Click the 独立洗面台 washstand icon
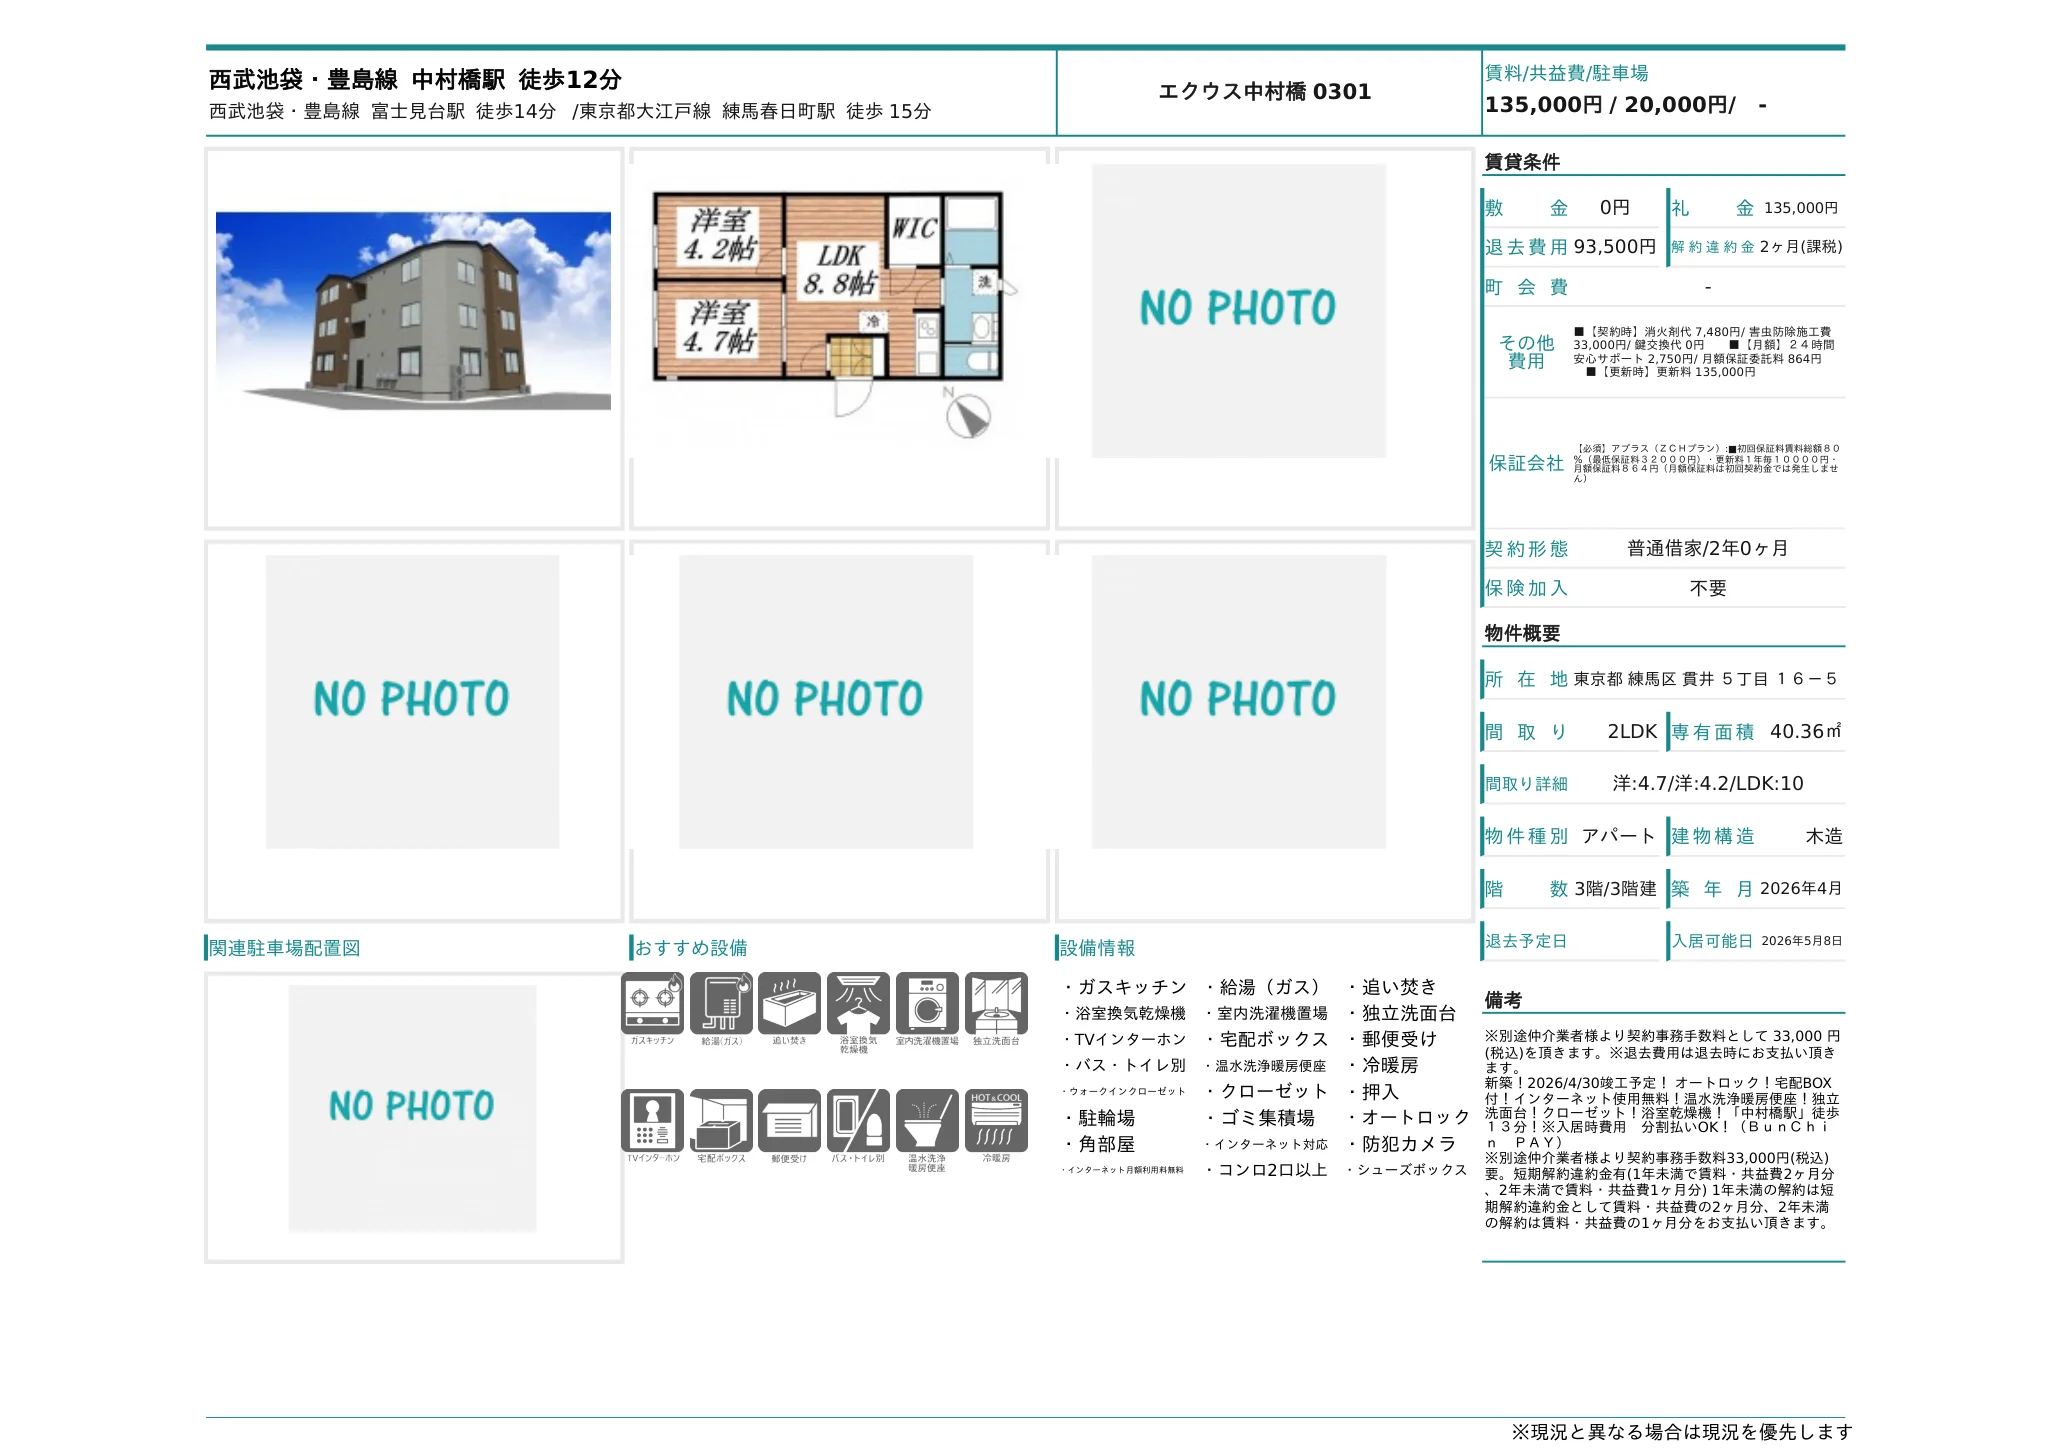Image resolution: width=2056 pixels, height=1453 pixels. [x=996, y=1002]
